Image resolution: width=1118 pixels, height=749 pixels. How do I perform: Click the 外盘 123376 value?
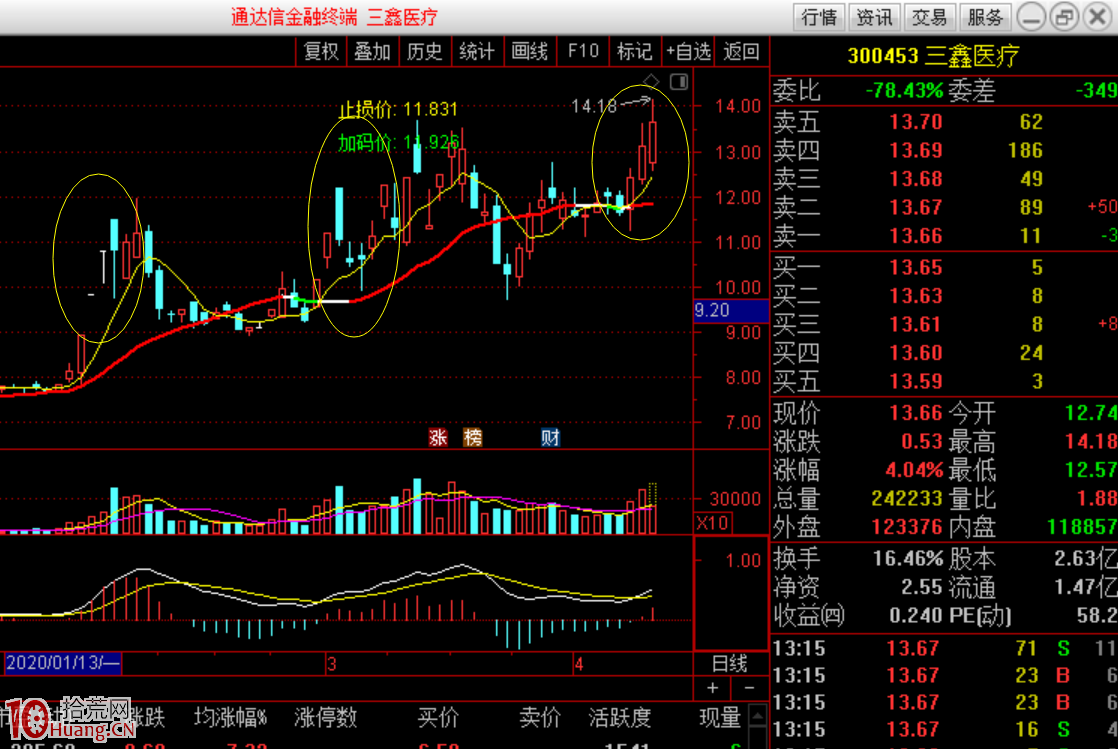pyautogui.click(x=907, y=527)
